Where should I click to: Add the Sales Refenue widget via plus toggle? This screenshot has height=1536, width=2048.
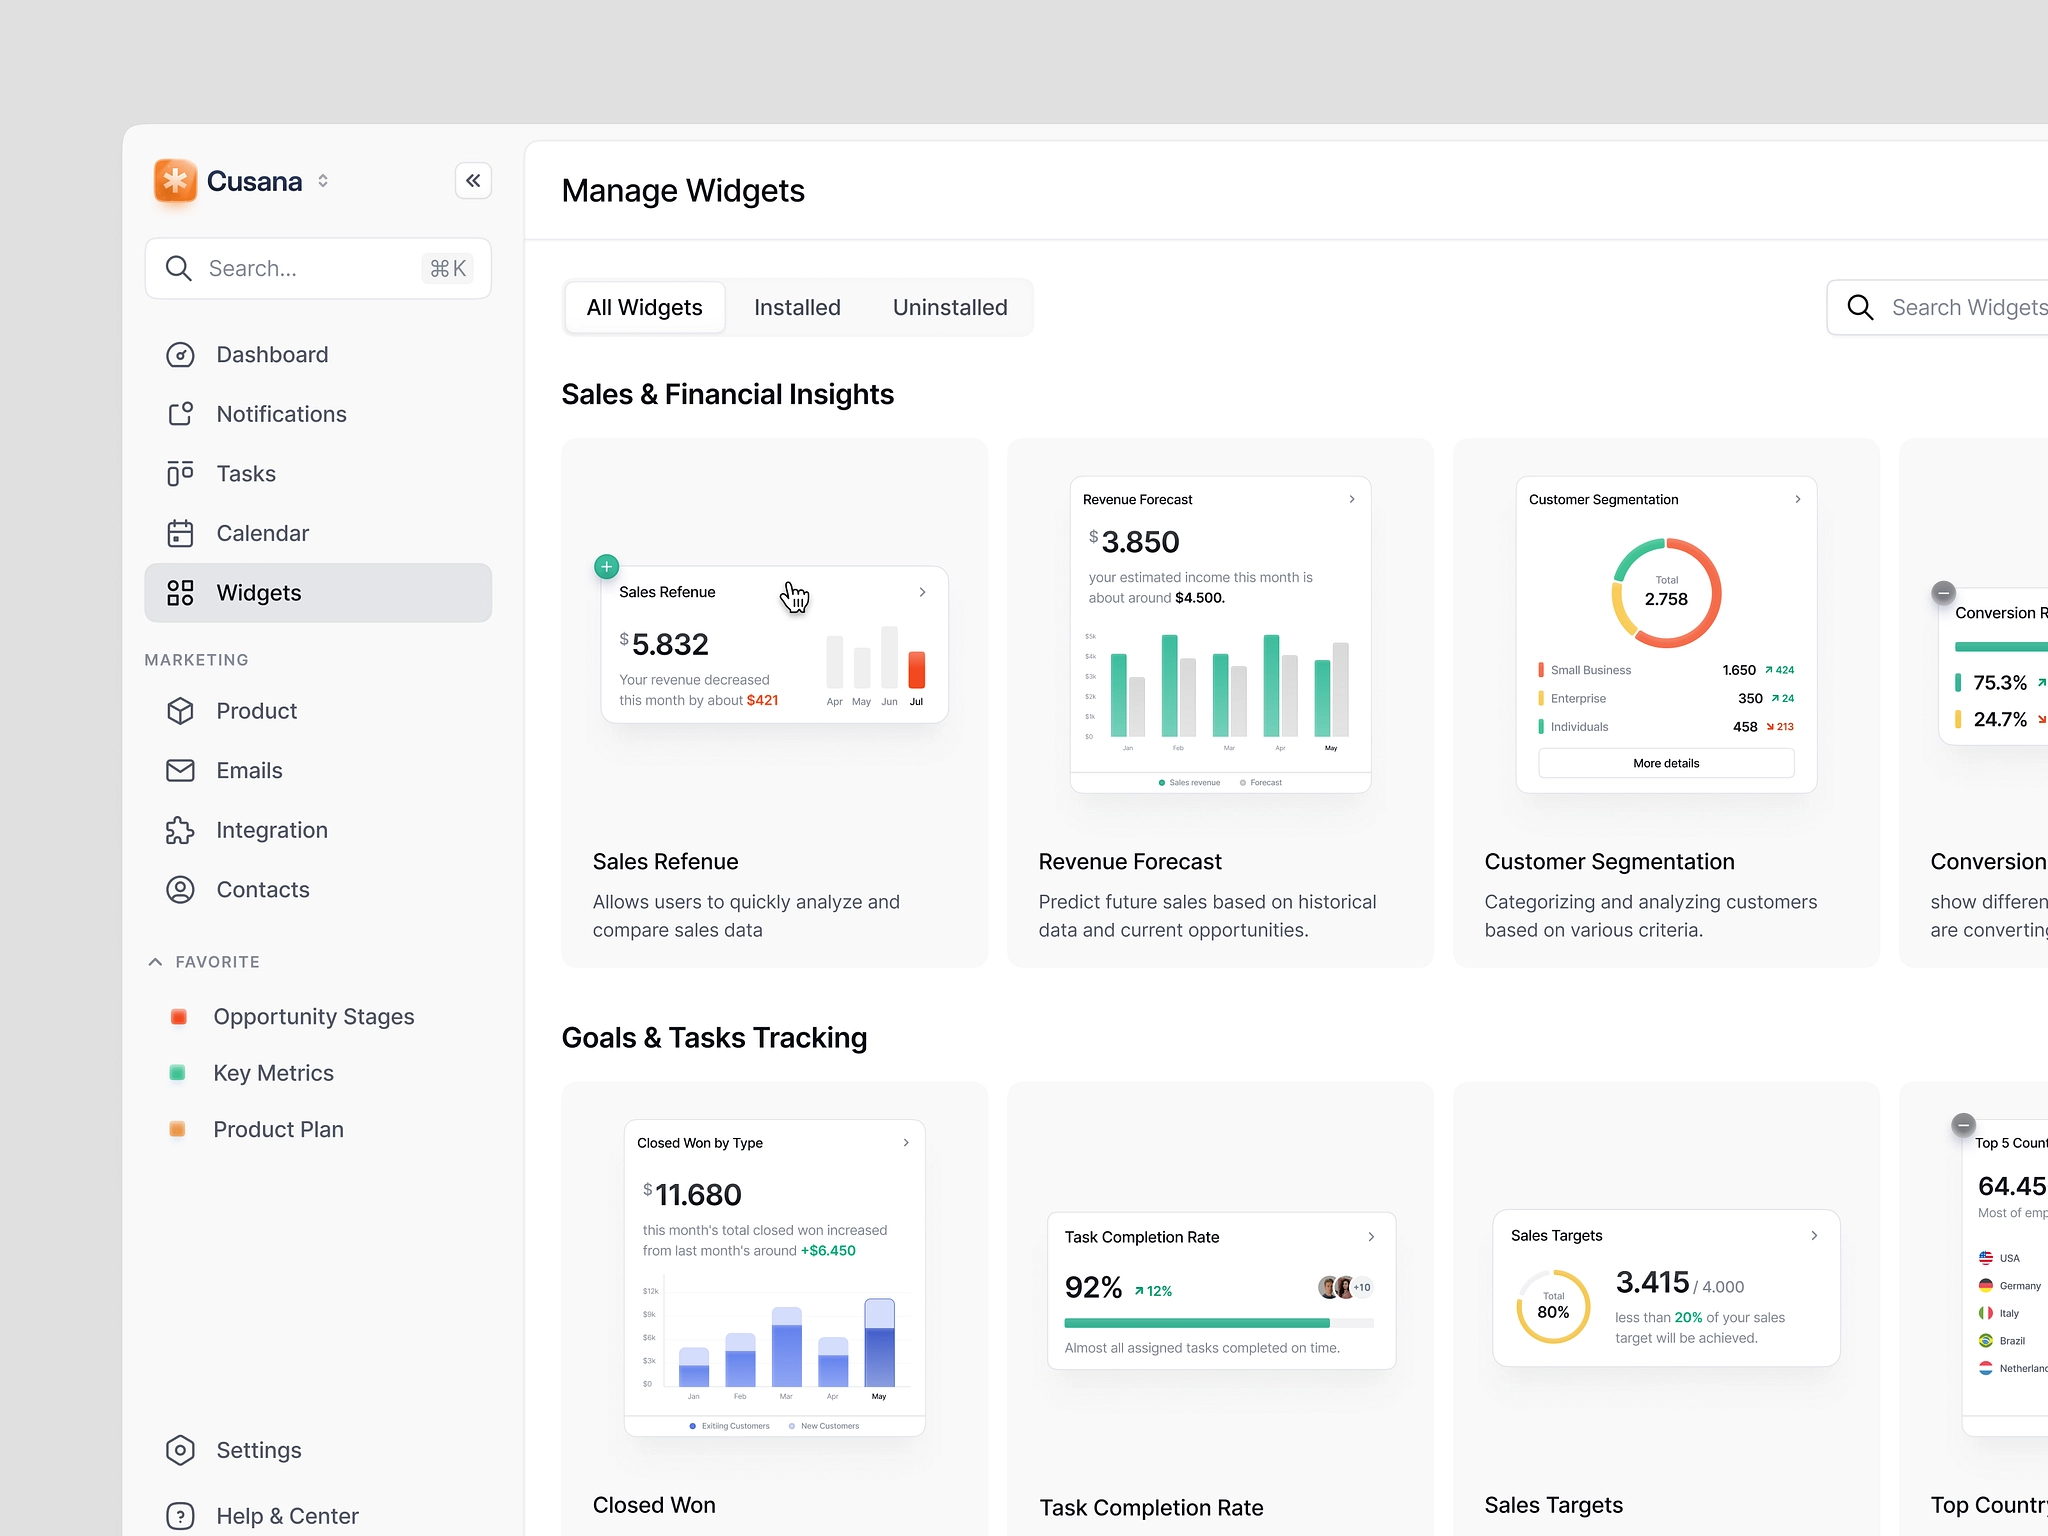click(605, 566)
